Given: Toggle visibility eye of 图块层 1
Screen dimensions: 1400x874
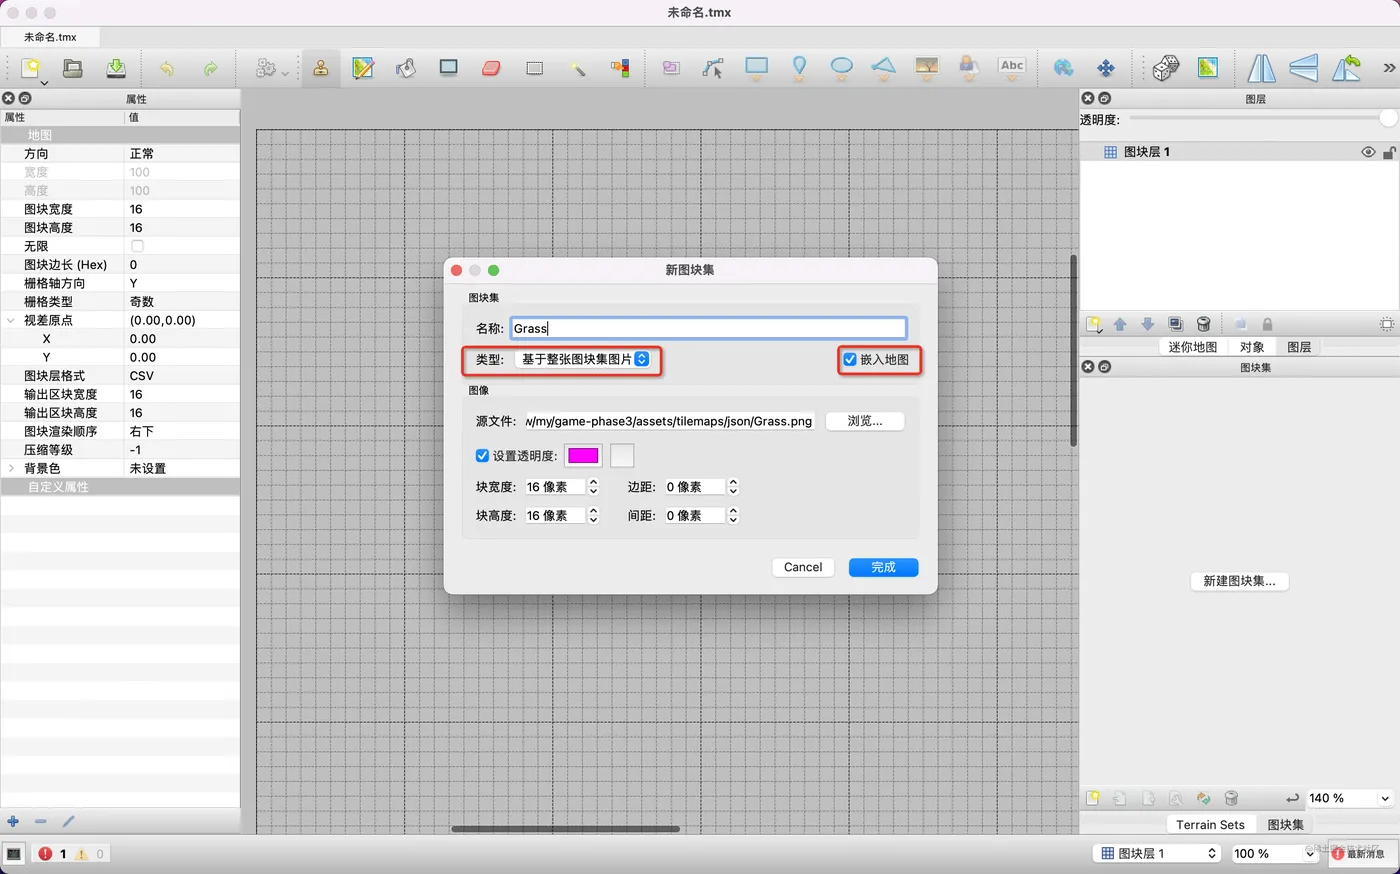Looking at the screenshot, I should [1368, 152].
